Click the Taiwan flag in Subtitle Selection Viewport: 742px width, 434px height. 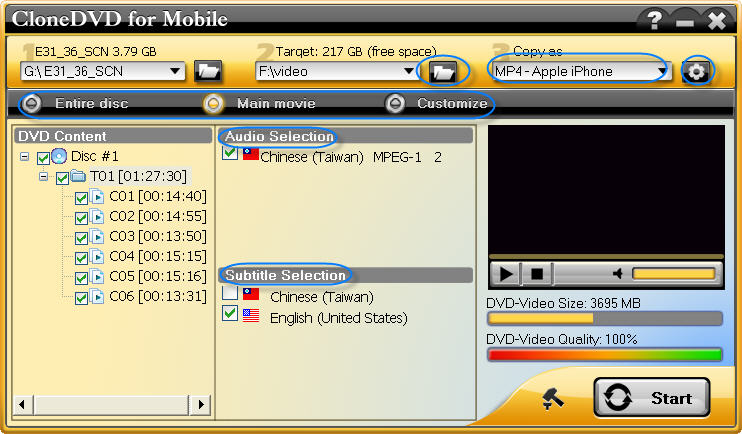point(251,294)
